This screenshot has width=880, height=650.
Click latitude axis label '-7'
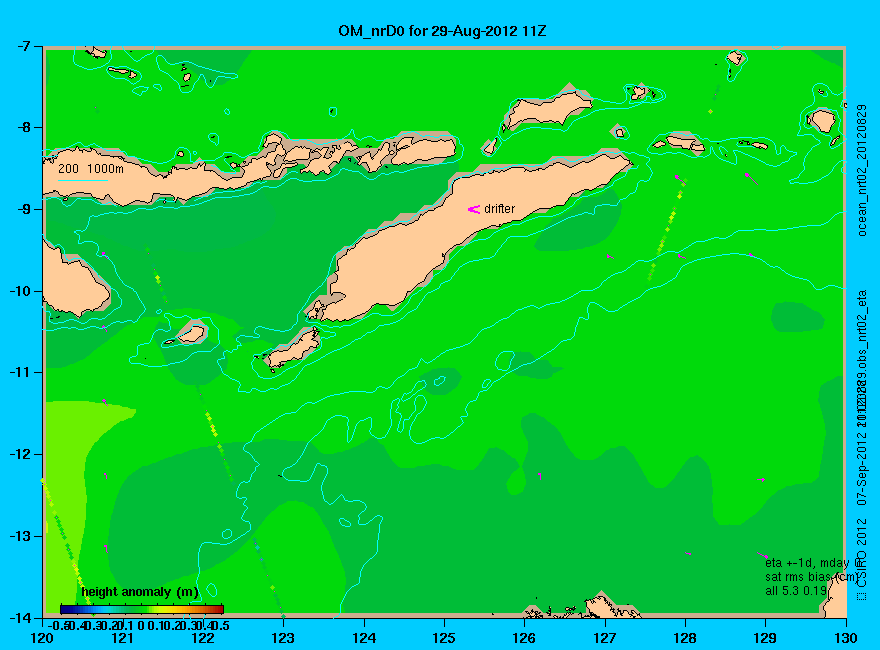(22, 46)
